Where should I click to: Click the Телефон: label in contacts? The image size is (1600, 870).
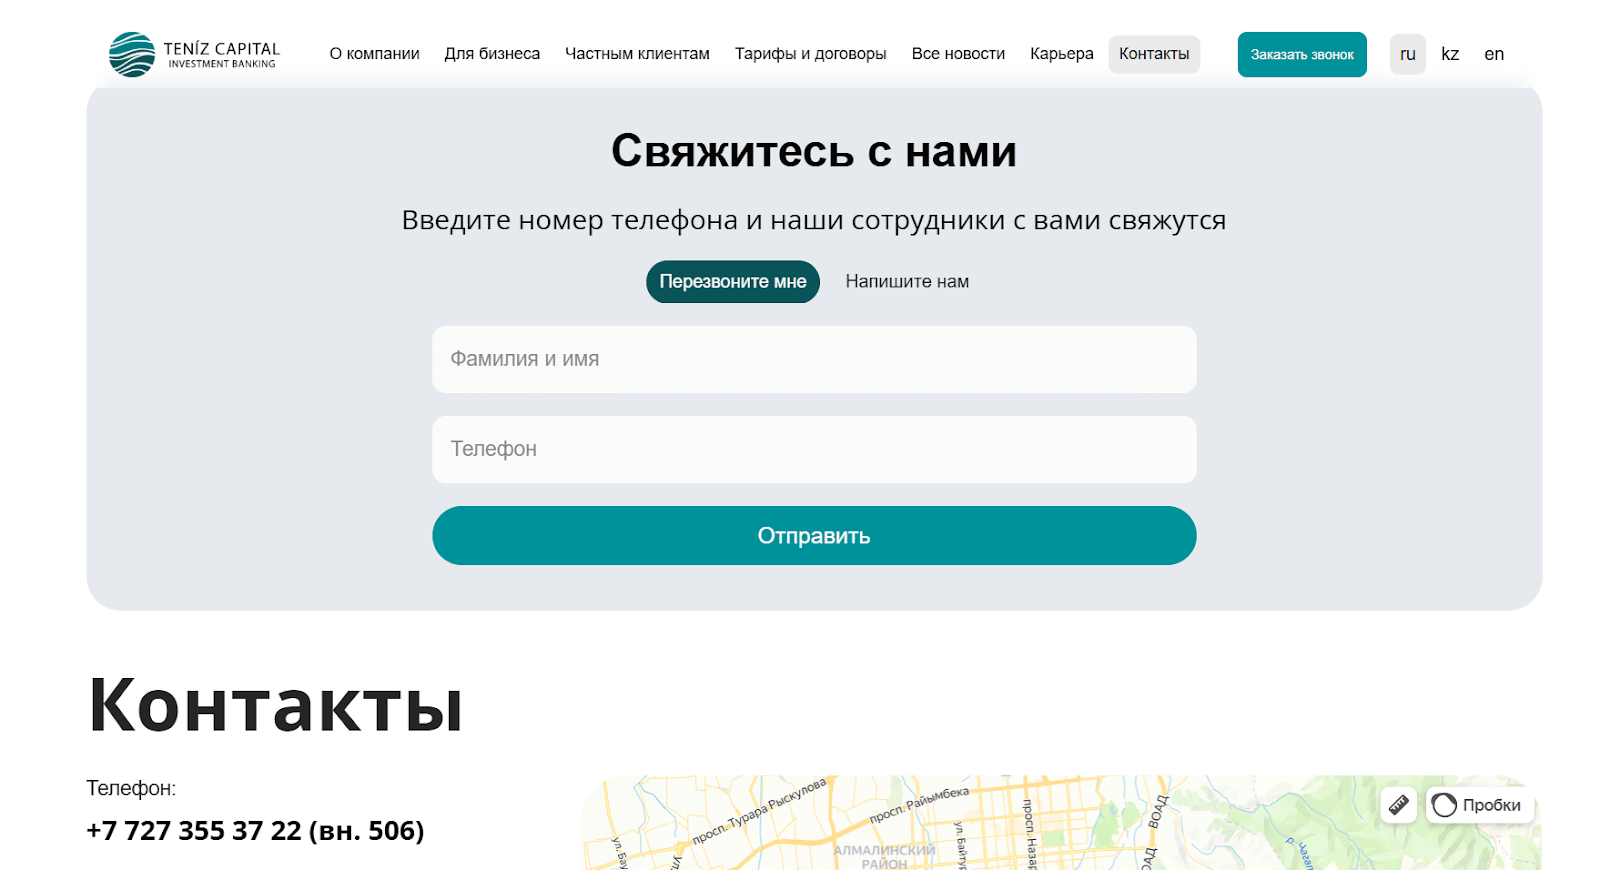point(131,788)
